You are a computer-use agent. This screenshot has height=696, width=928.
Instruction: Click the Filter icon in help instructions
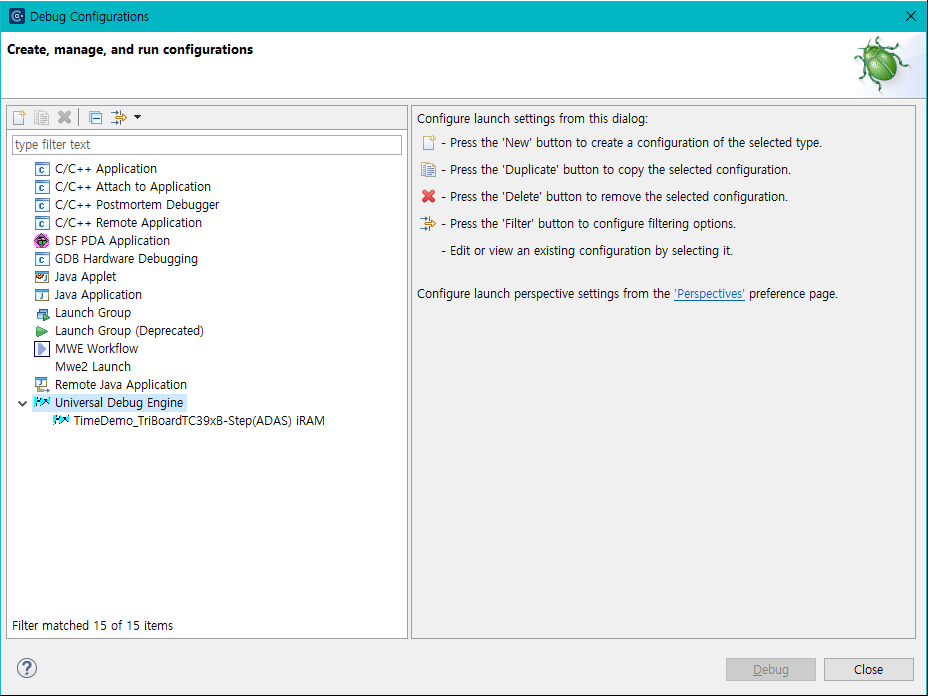click(428, 224)
